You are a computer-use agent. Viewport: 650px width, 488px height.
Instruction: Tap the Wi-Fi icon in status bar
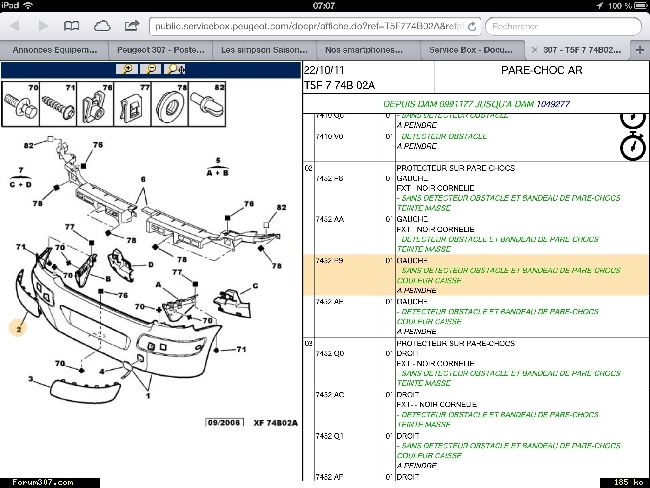click(28, 5)
